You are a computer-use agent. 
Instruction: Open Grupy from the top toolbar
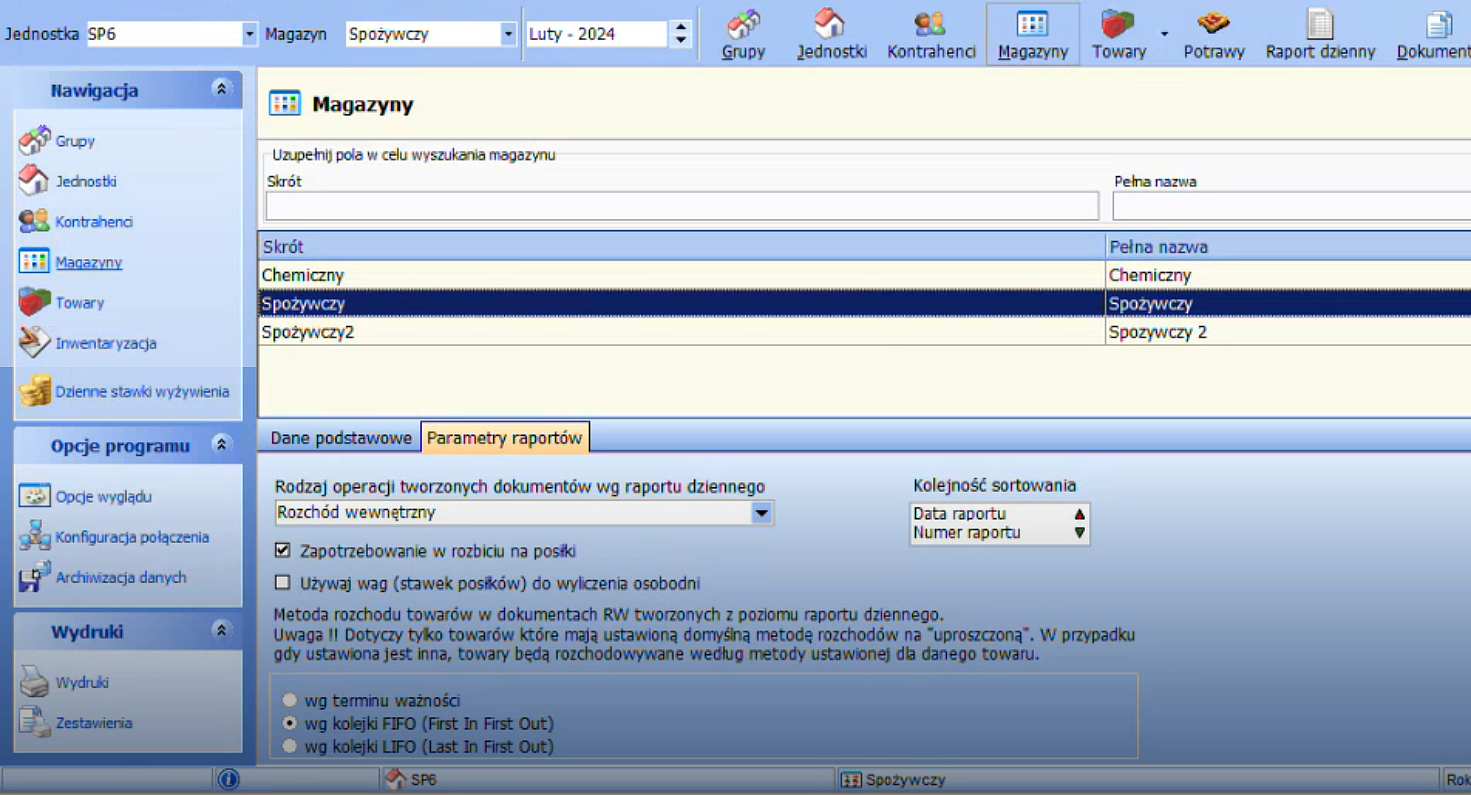743,34
